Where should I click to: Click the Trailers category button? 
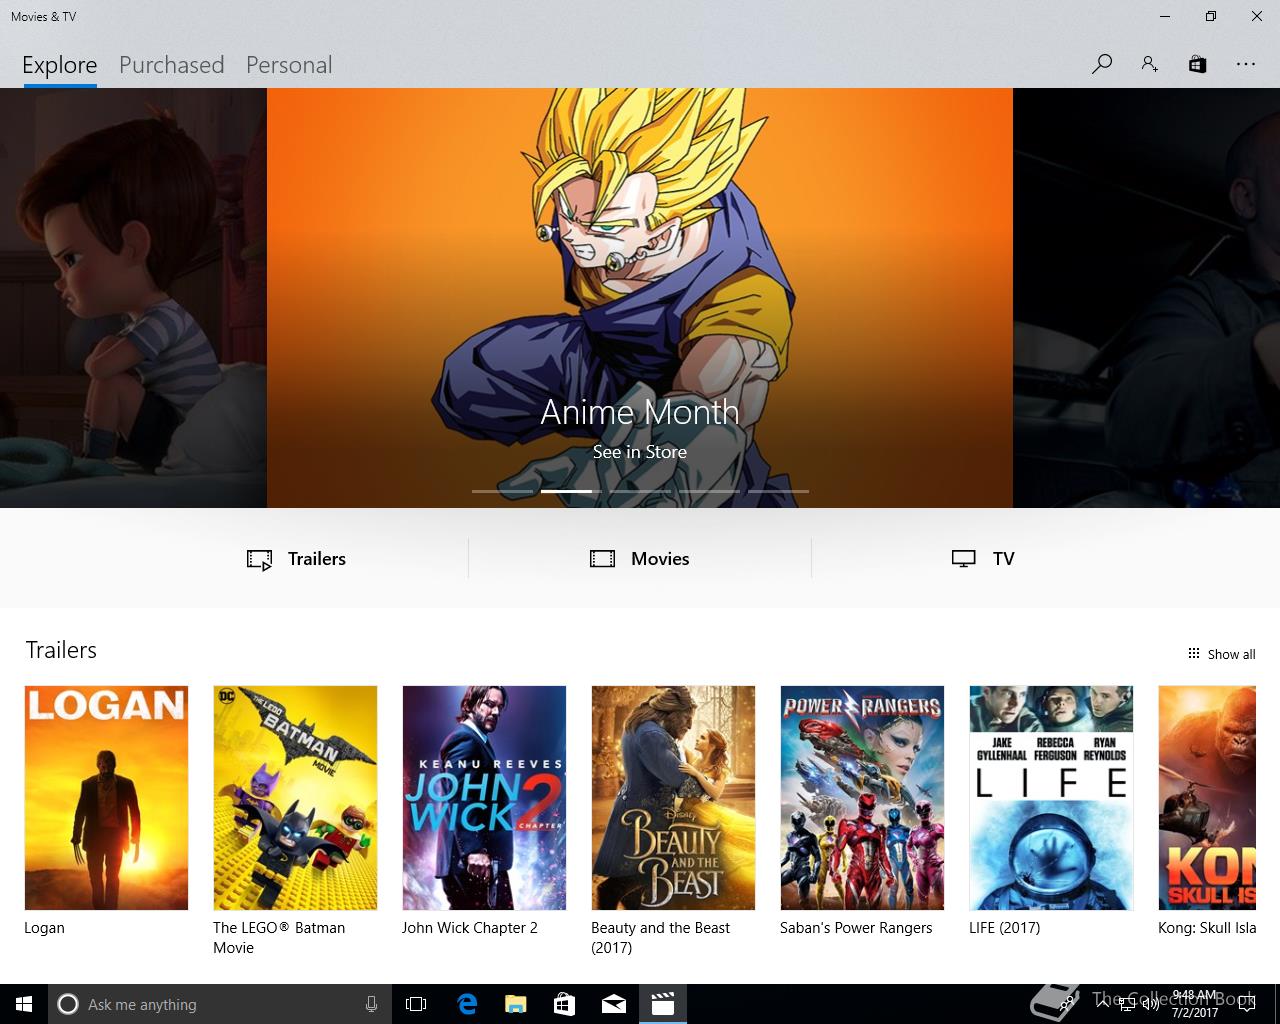[x=296, y=559]
